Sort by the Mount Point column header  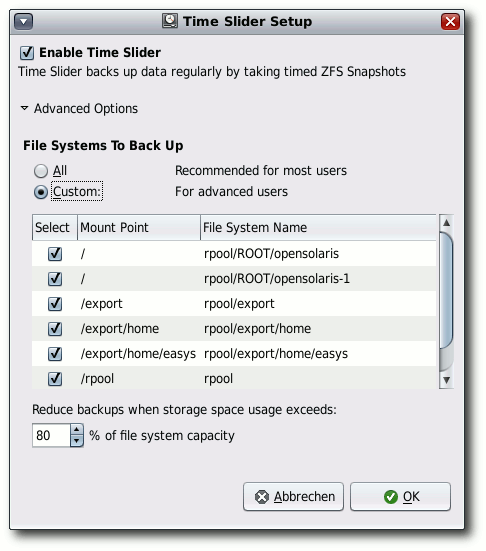coord(139,227)
